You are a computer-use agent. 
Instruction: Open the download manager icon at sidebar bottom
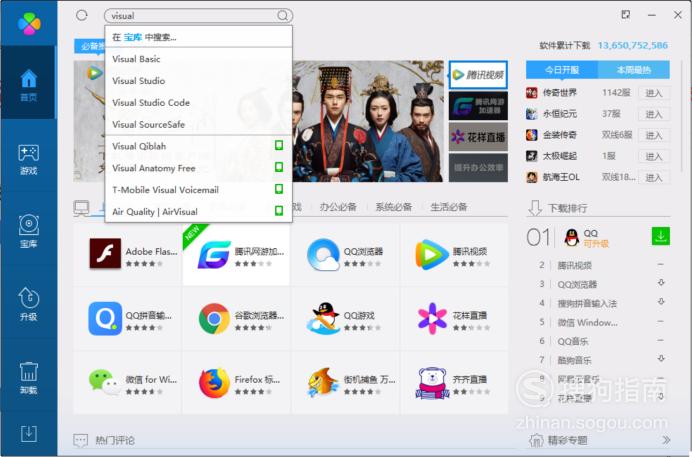(29, 434)
